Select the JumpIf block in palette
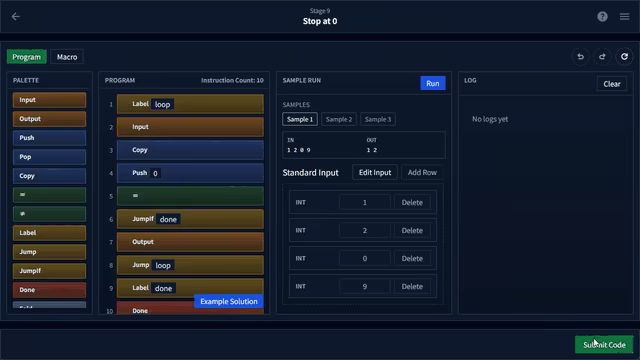Viewport: 640px width, 360px height. click(49, 271)
